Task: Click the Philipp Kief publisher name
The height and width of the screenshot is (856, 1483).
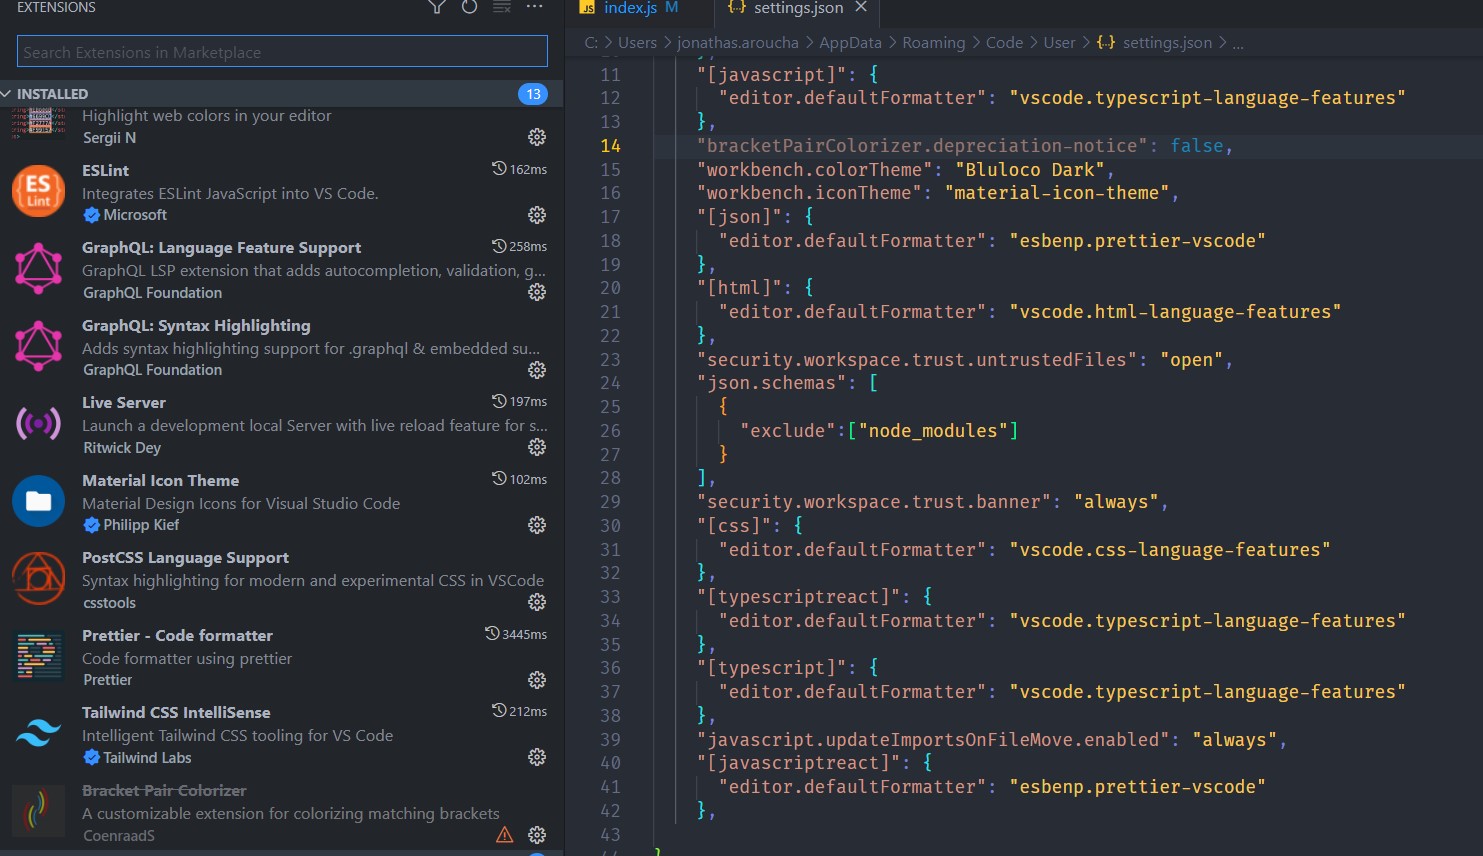Action: coord(141,525)
